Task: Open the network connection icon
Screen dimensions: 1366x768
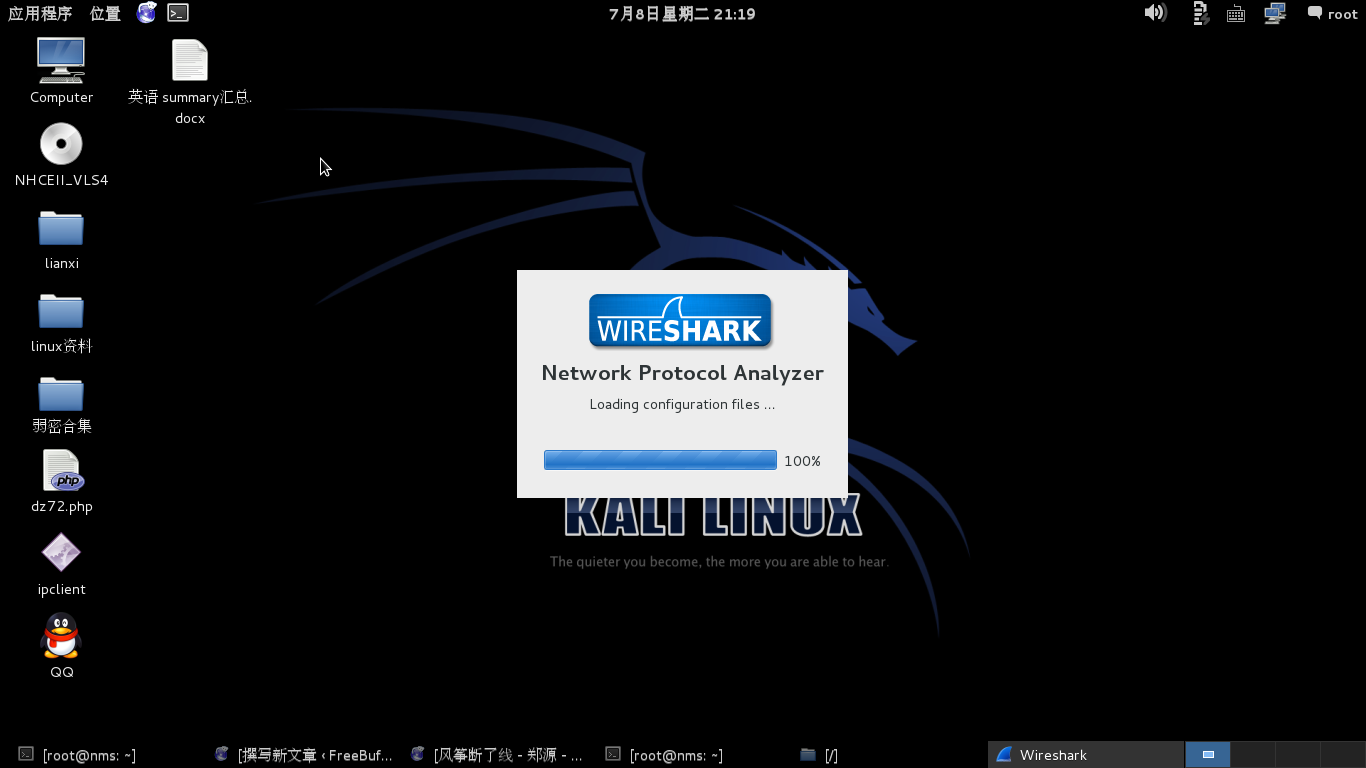Action: click(x=1275, y=13)
